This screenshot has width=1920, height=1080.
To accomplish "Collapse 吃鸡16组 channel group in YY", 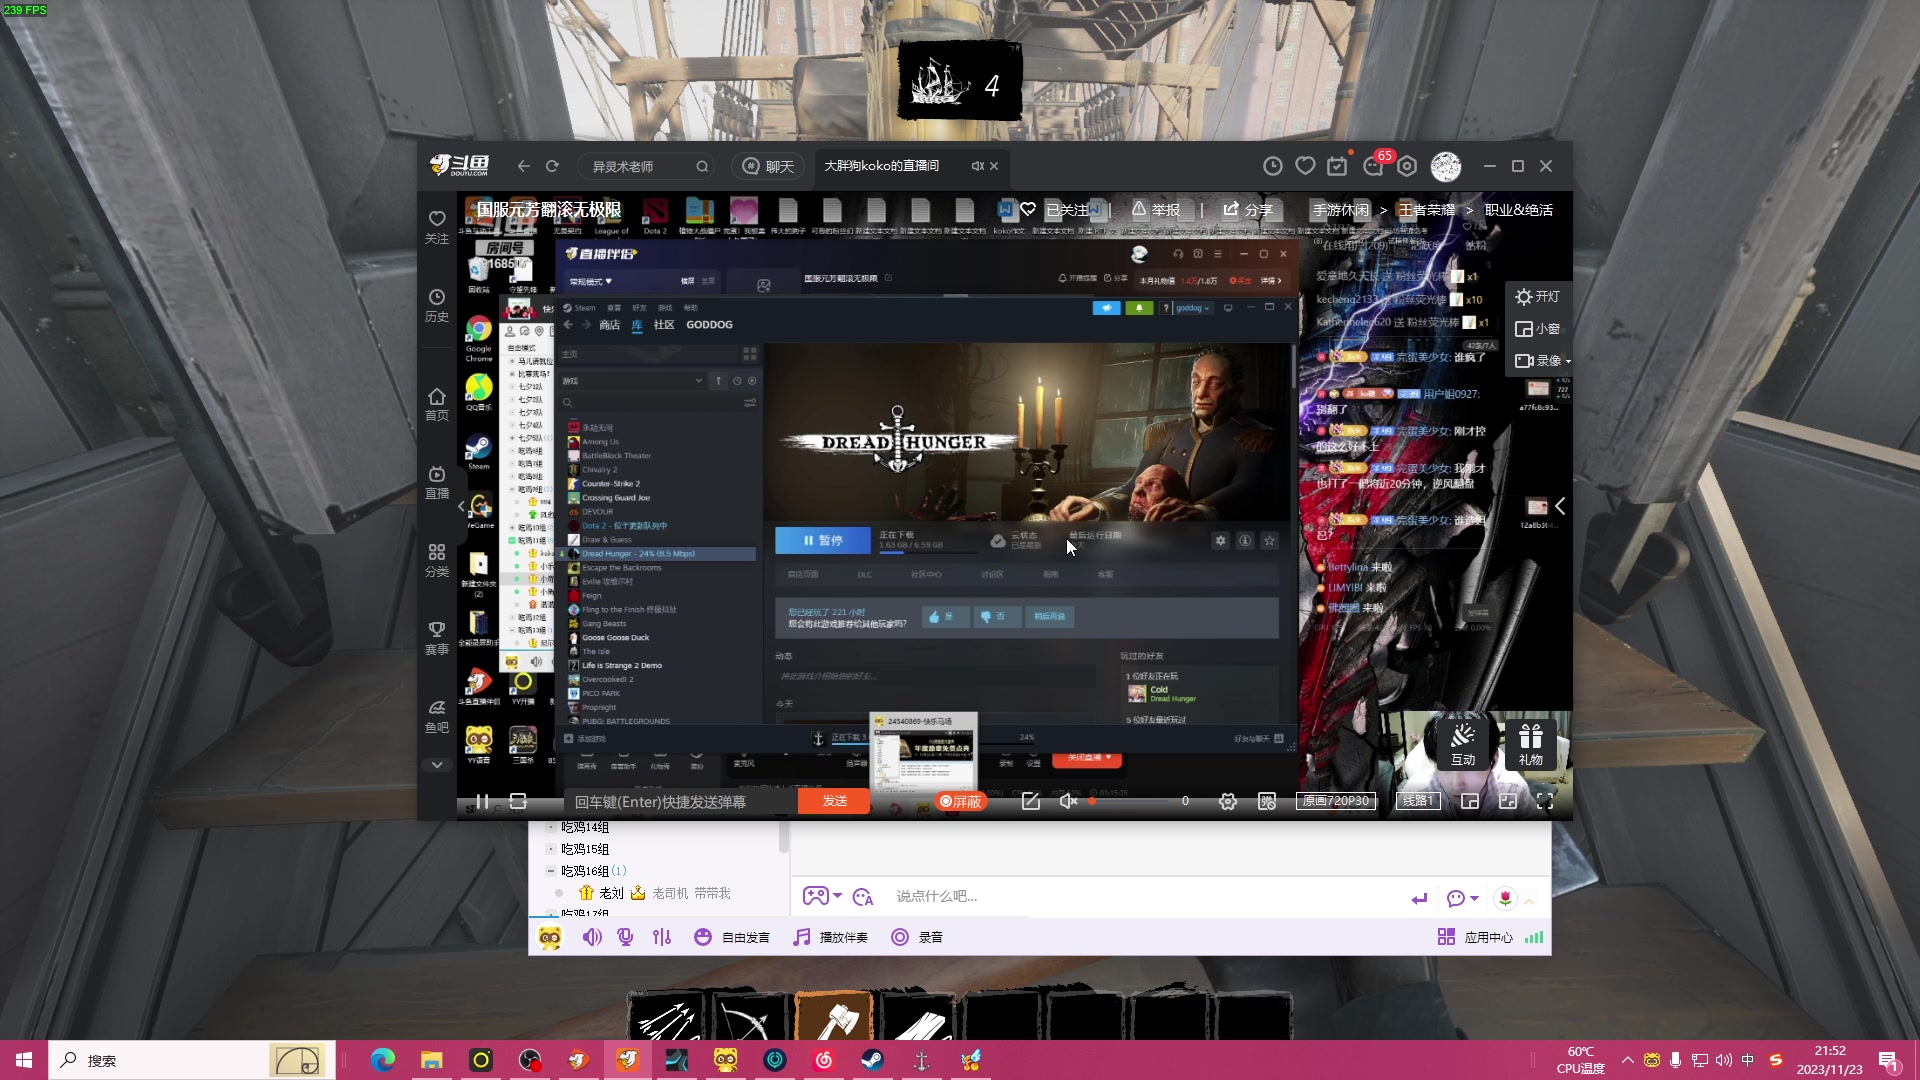I will click(550, 871).
